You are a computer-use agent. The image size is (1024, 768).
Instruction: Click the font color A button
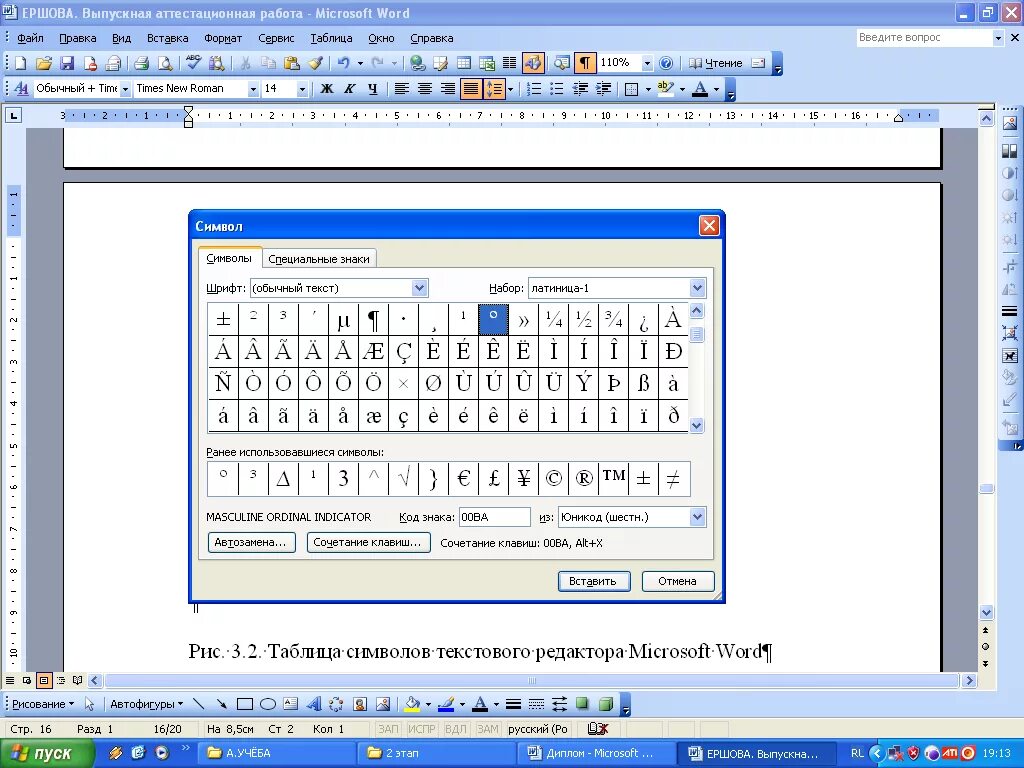pyautogui.click(x=699, y=88)
